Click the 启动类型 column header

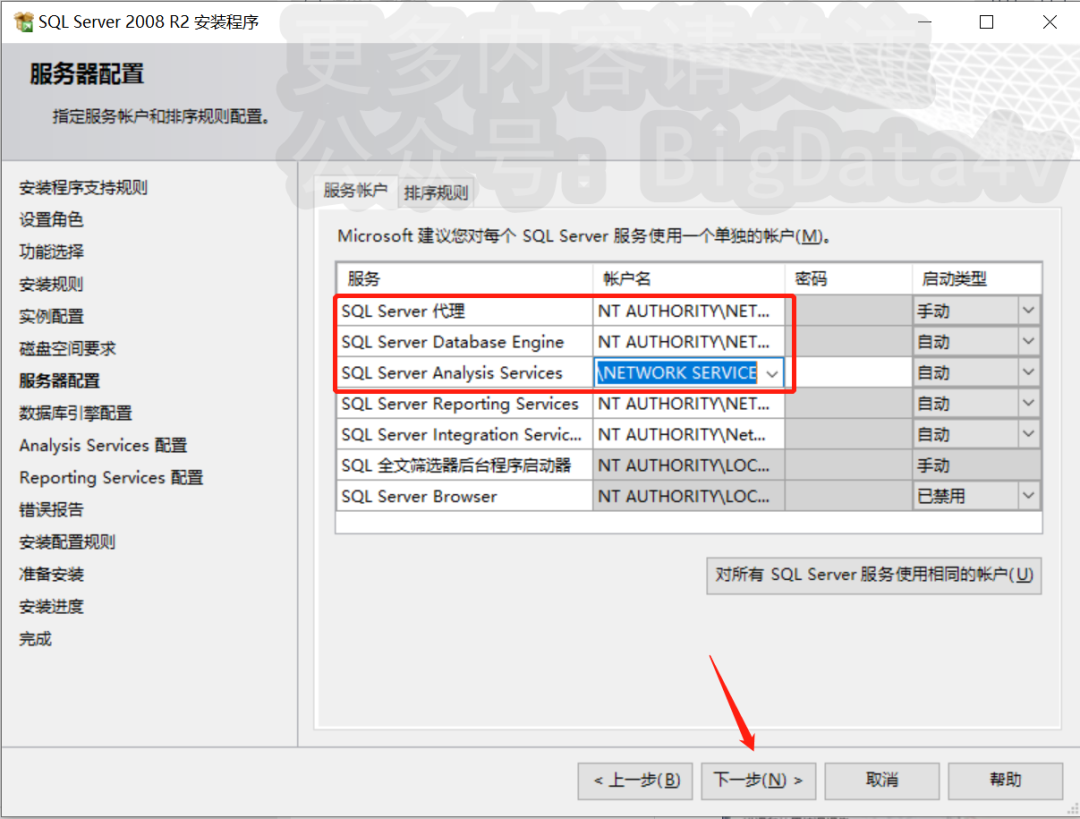coord(977,279)
